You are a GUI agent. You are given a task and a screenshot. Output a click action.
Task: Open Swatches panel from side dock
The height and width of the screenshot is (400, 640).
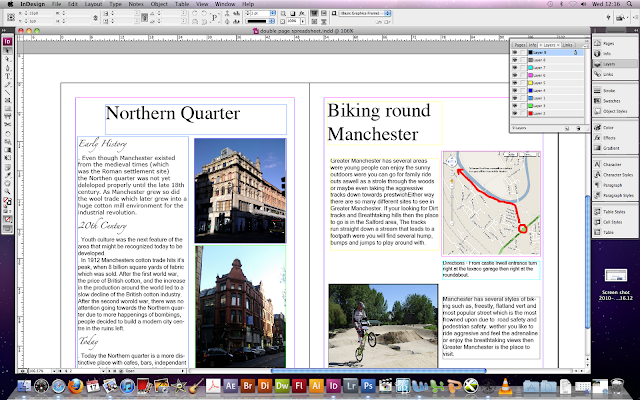tap(615, 101)
